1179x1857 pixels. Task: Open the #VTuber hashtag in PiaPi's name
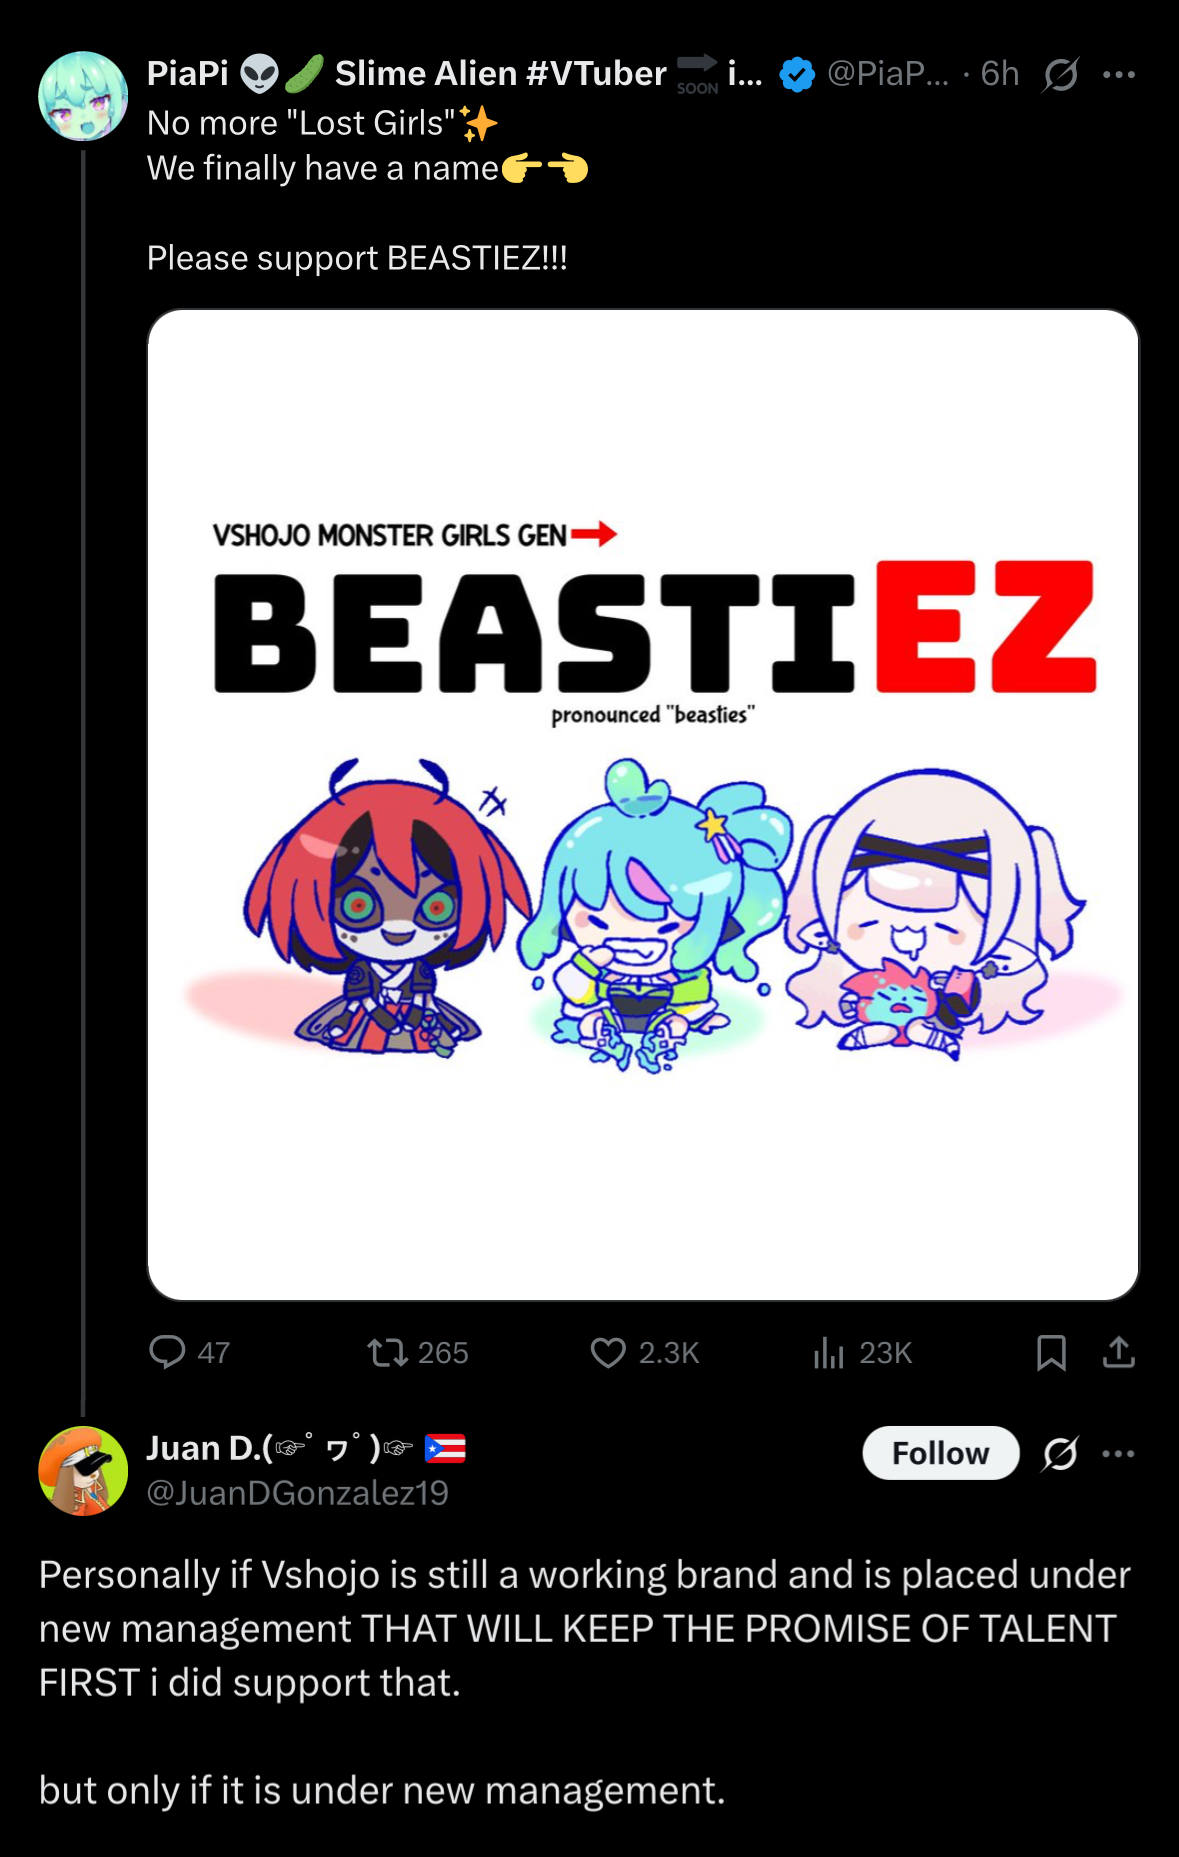tap(595, 73)
